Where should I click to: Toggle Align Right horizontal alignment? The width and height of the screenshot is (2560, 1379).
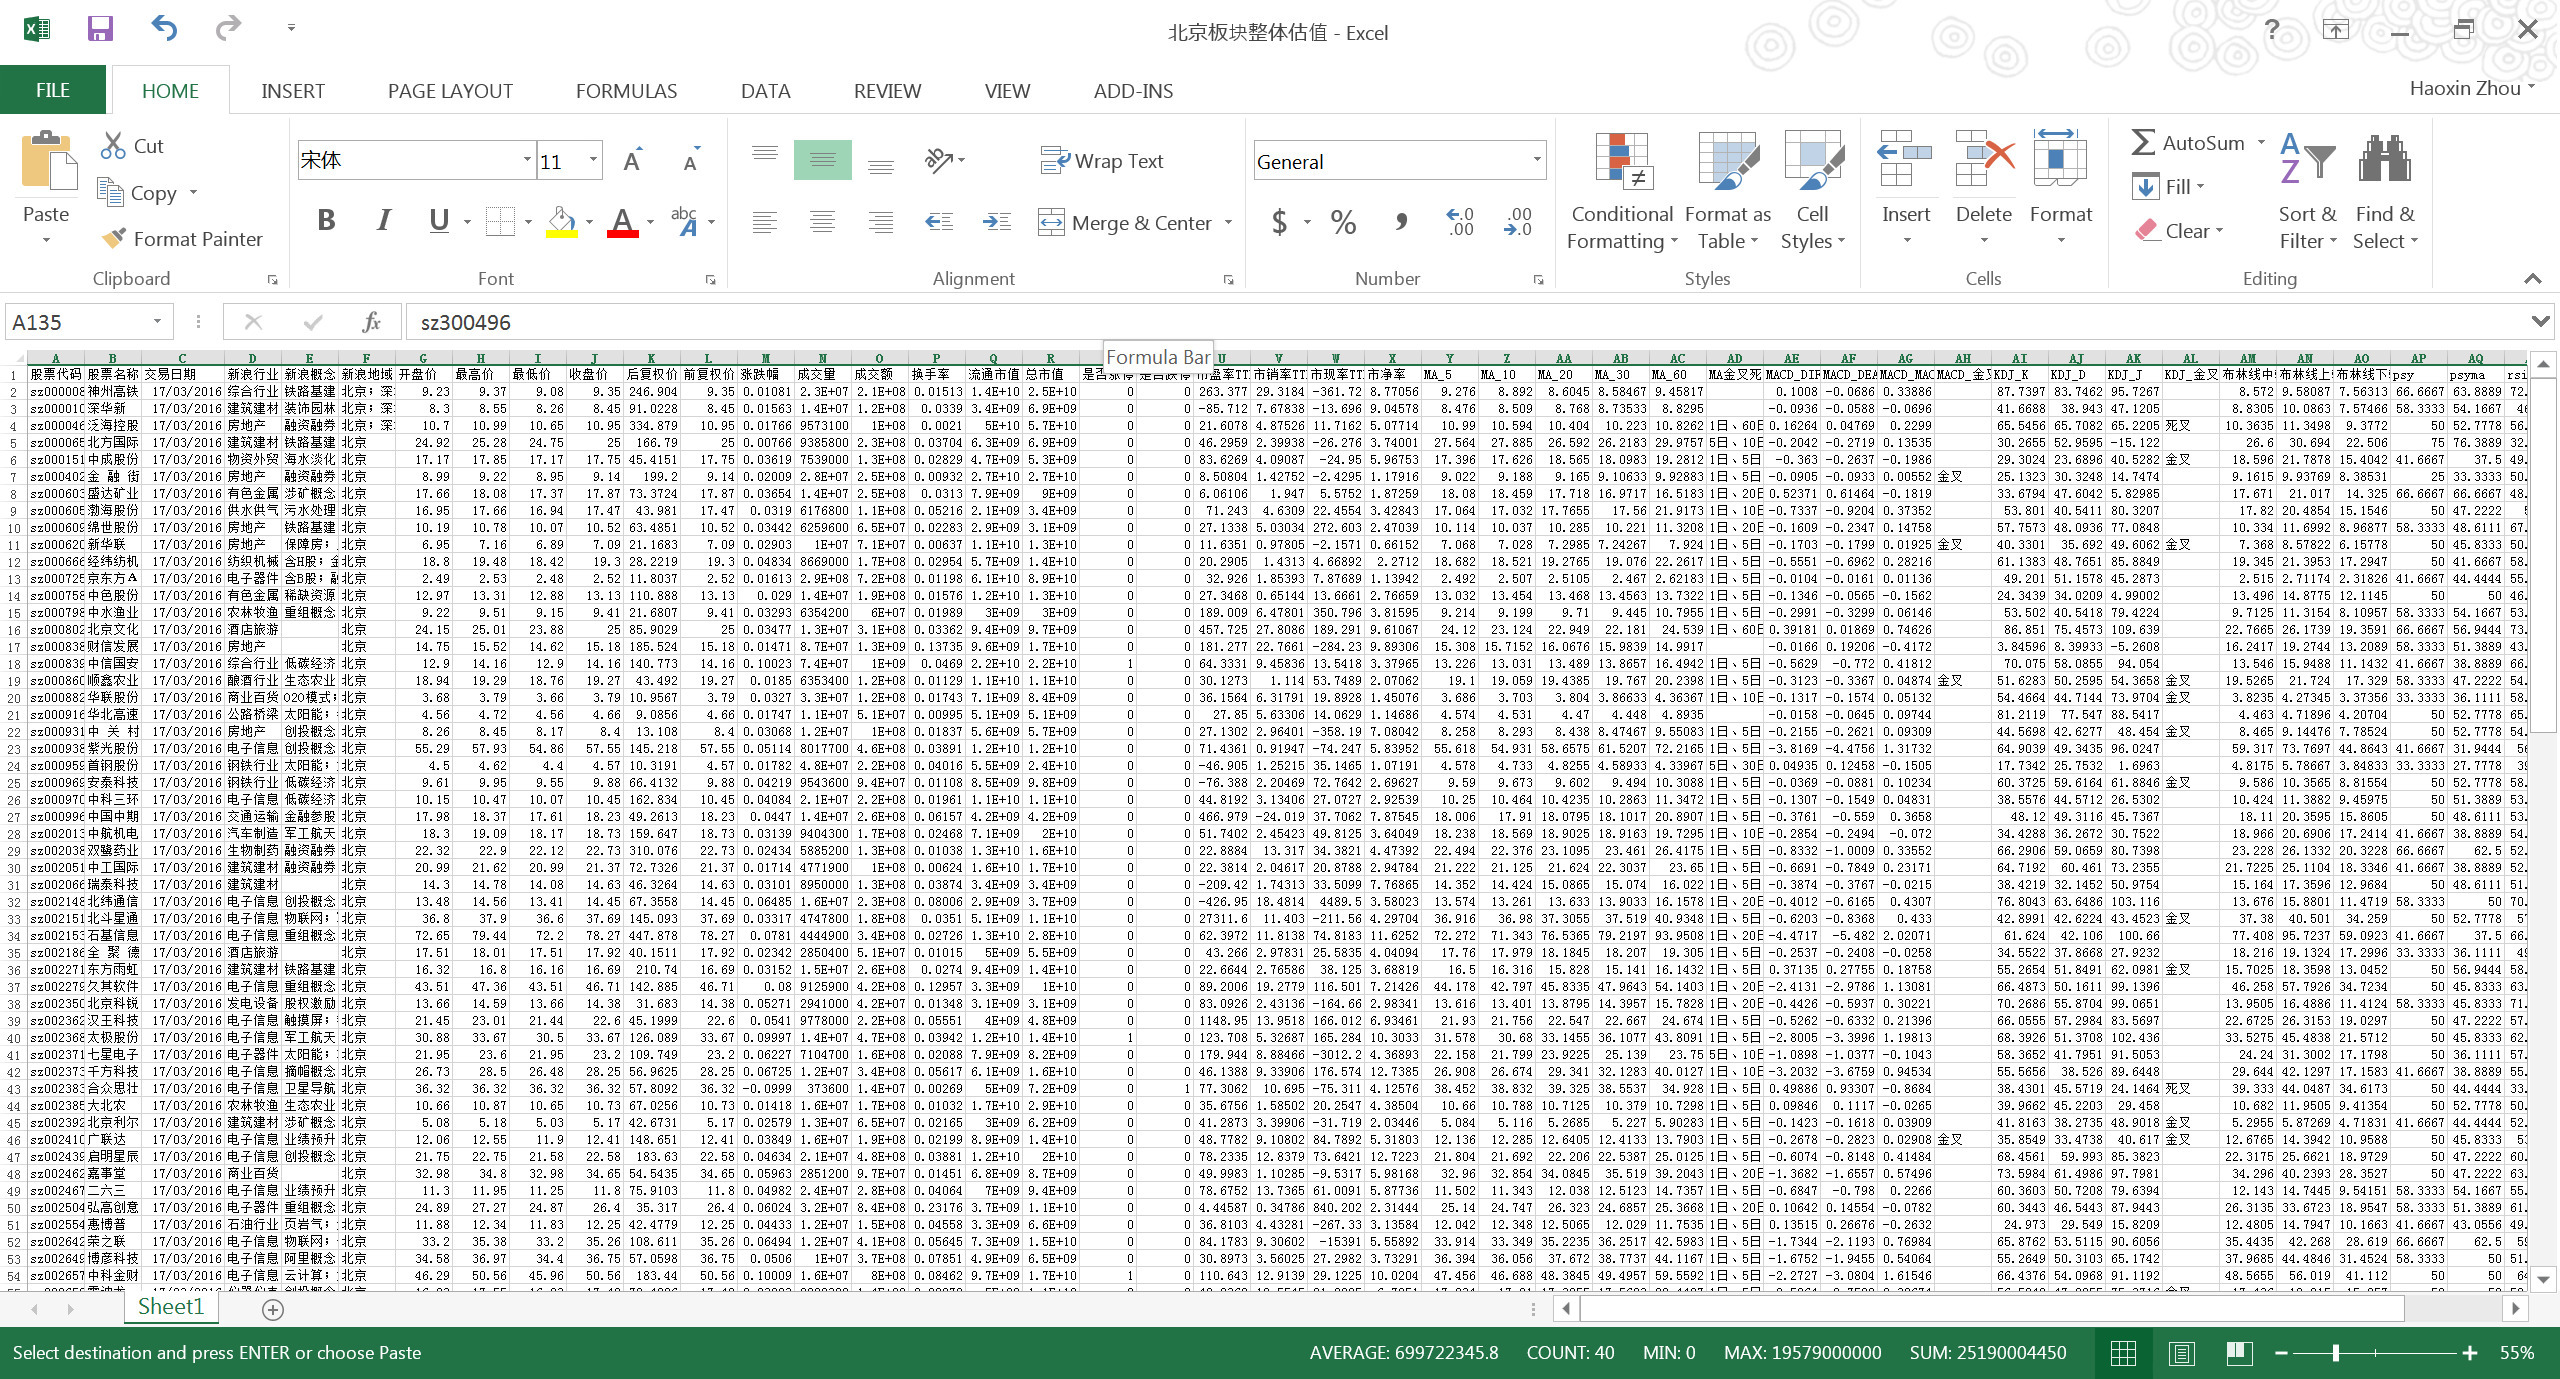point(881,222)
